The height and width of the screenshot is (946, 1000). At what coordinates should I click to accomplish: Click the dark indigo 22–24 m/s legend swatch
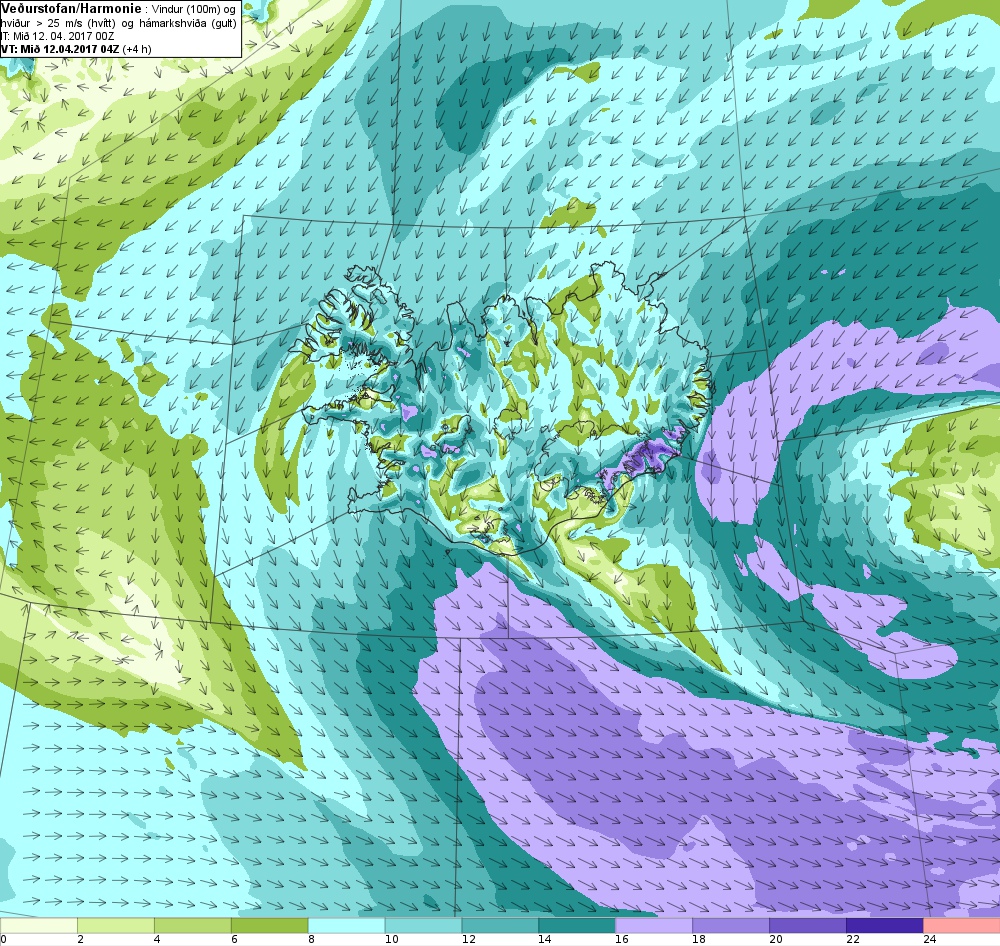tap(884, 926)
